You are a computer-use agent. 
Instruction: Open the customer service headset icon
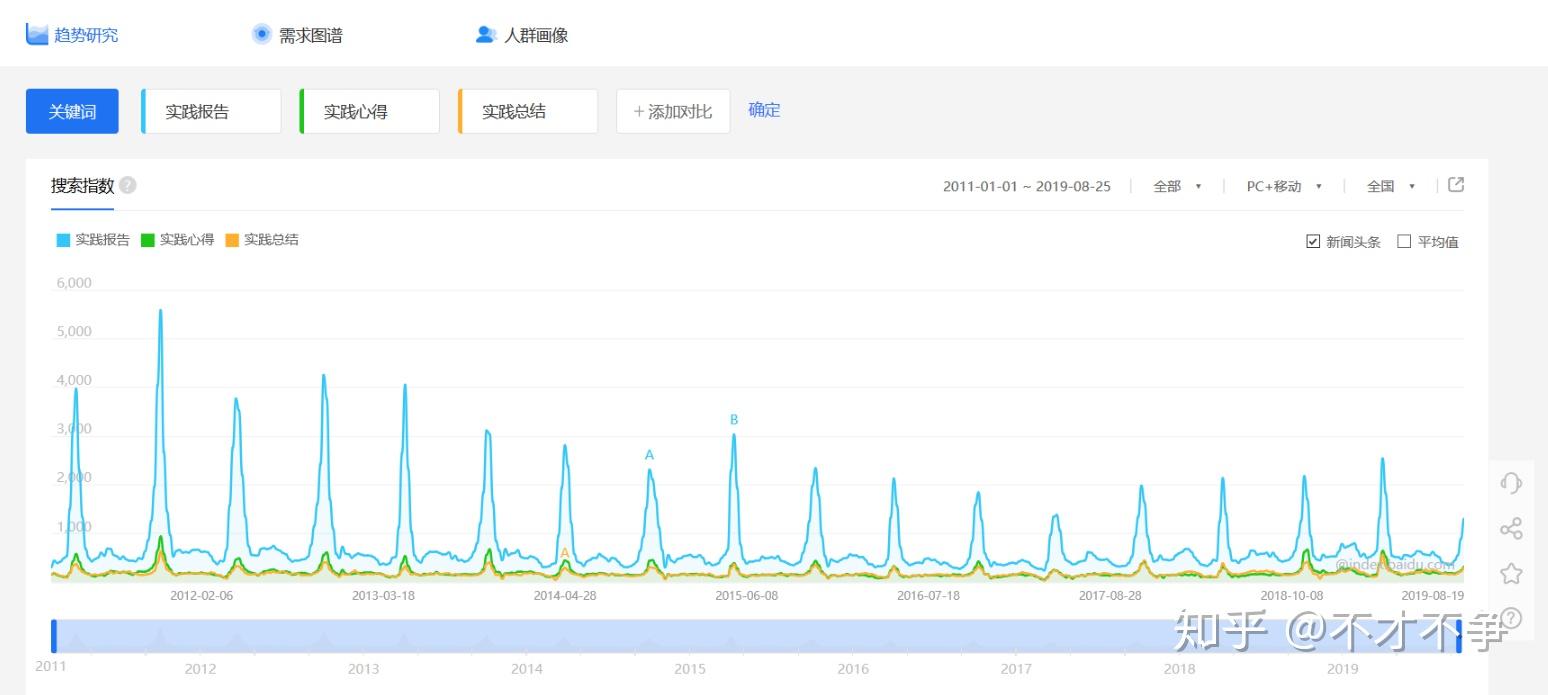click(1511, 483)
